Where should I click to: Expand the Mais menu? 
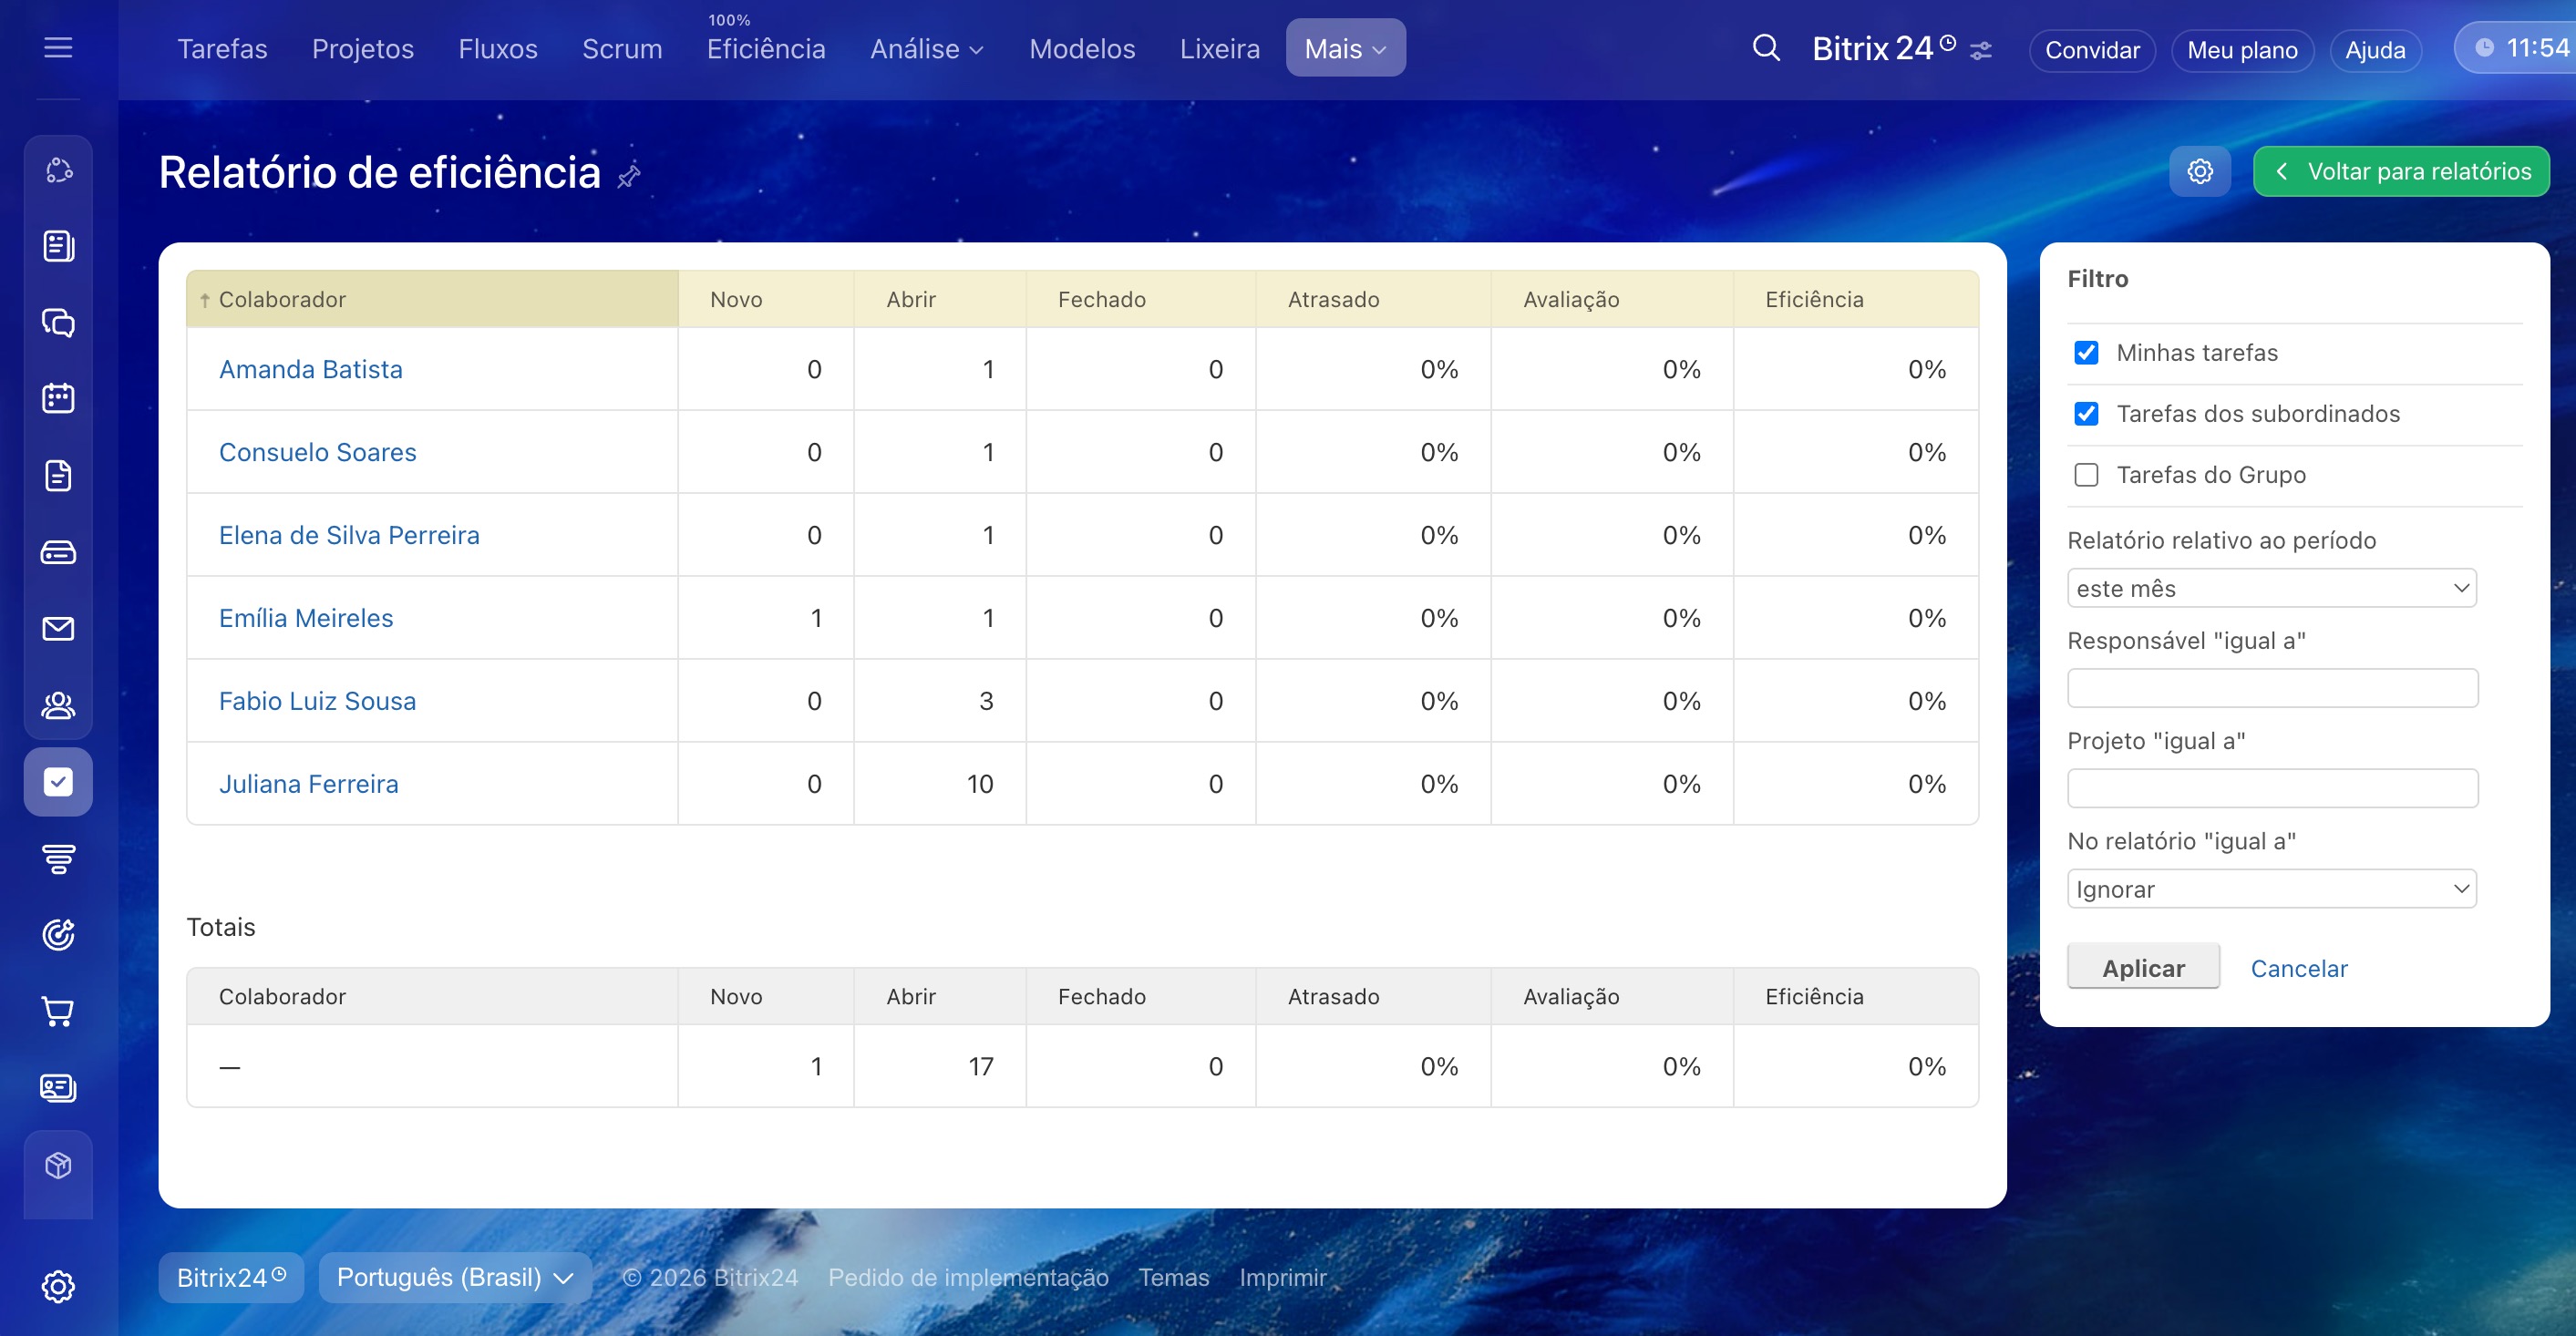coord(1344,49)
